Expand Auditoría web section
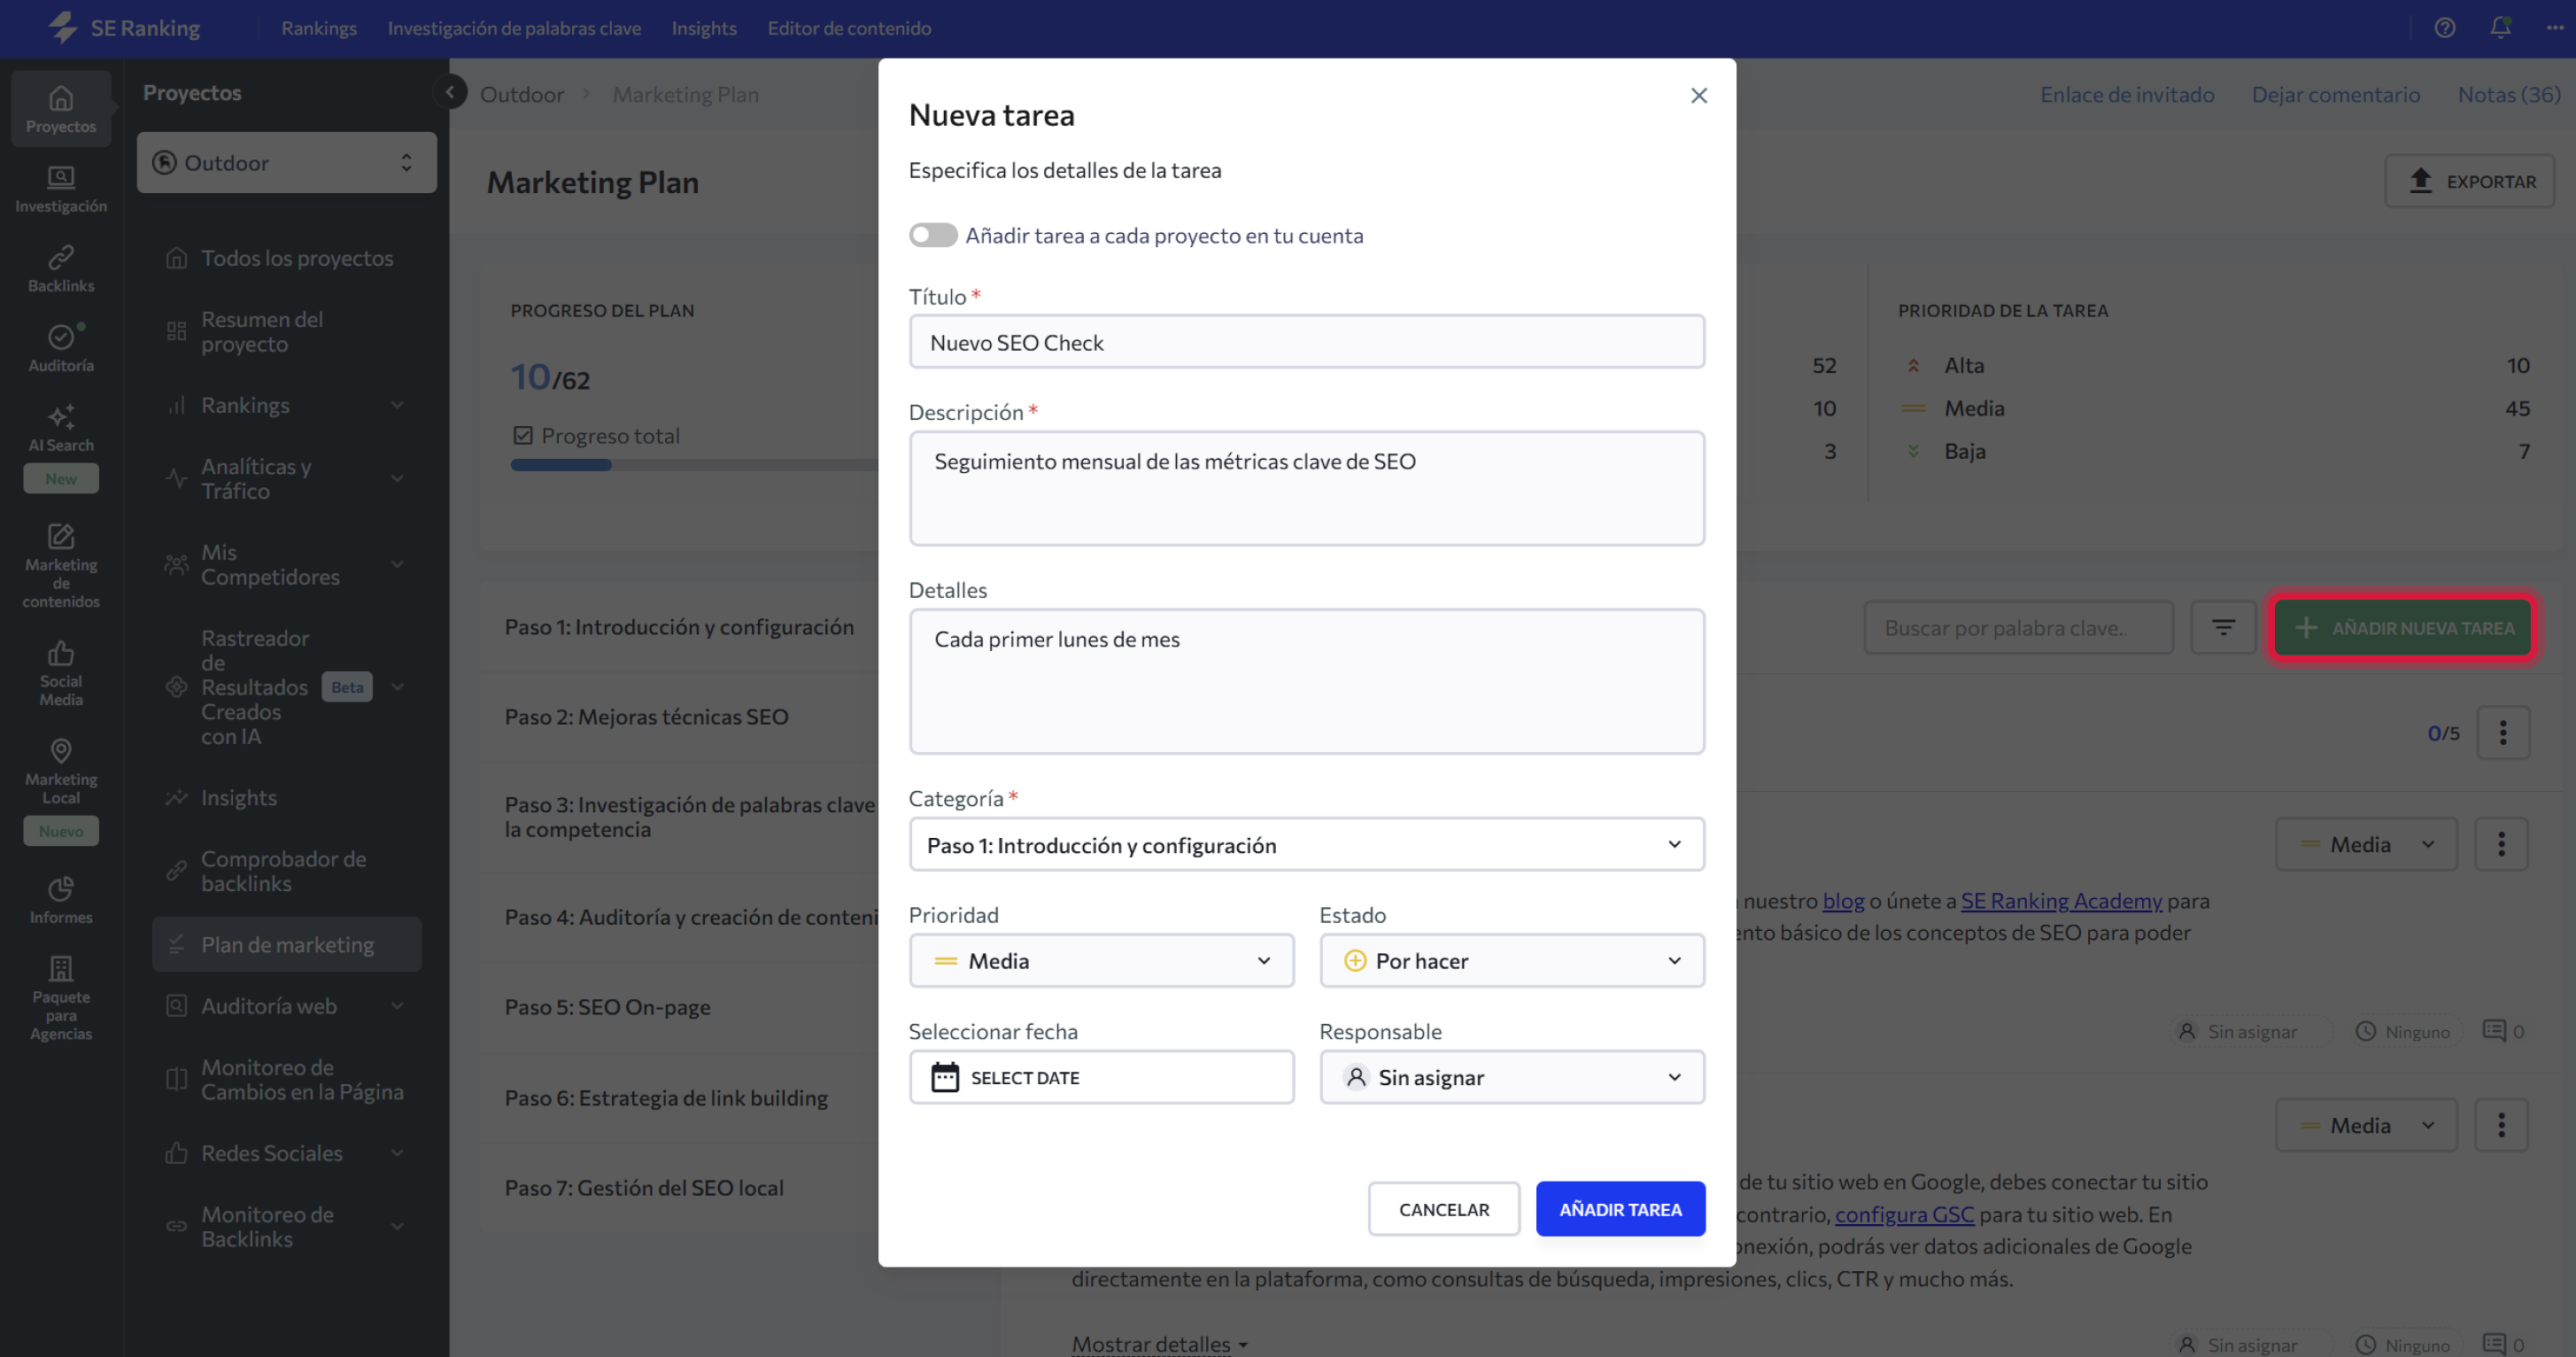 397,1005
